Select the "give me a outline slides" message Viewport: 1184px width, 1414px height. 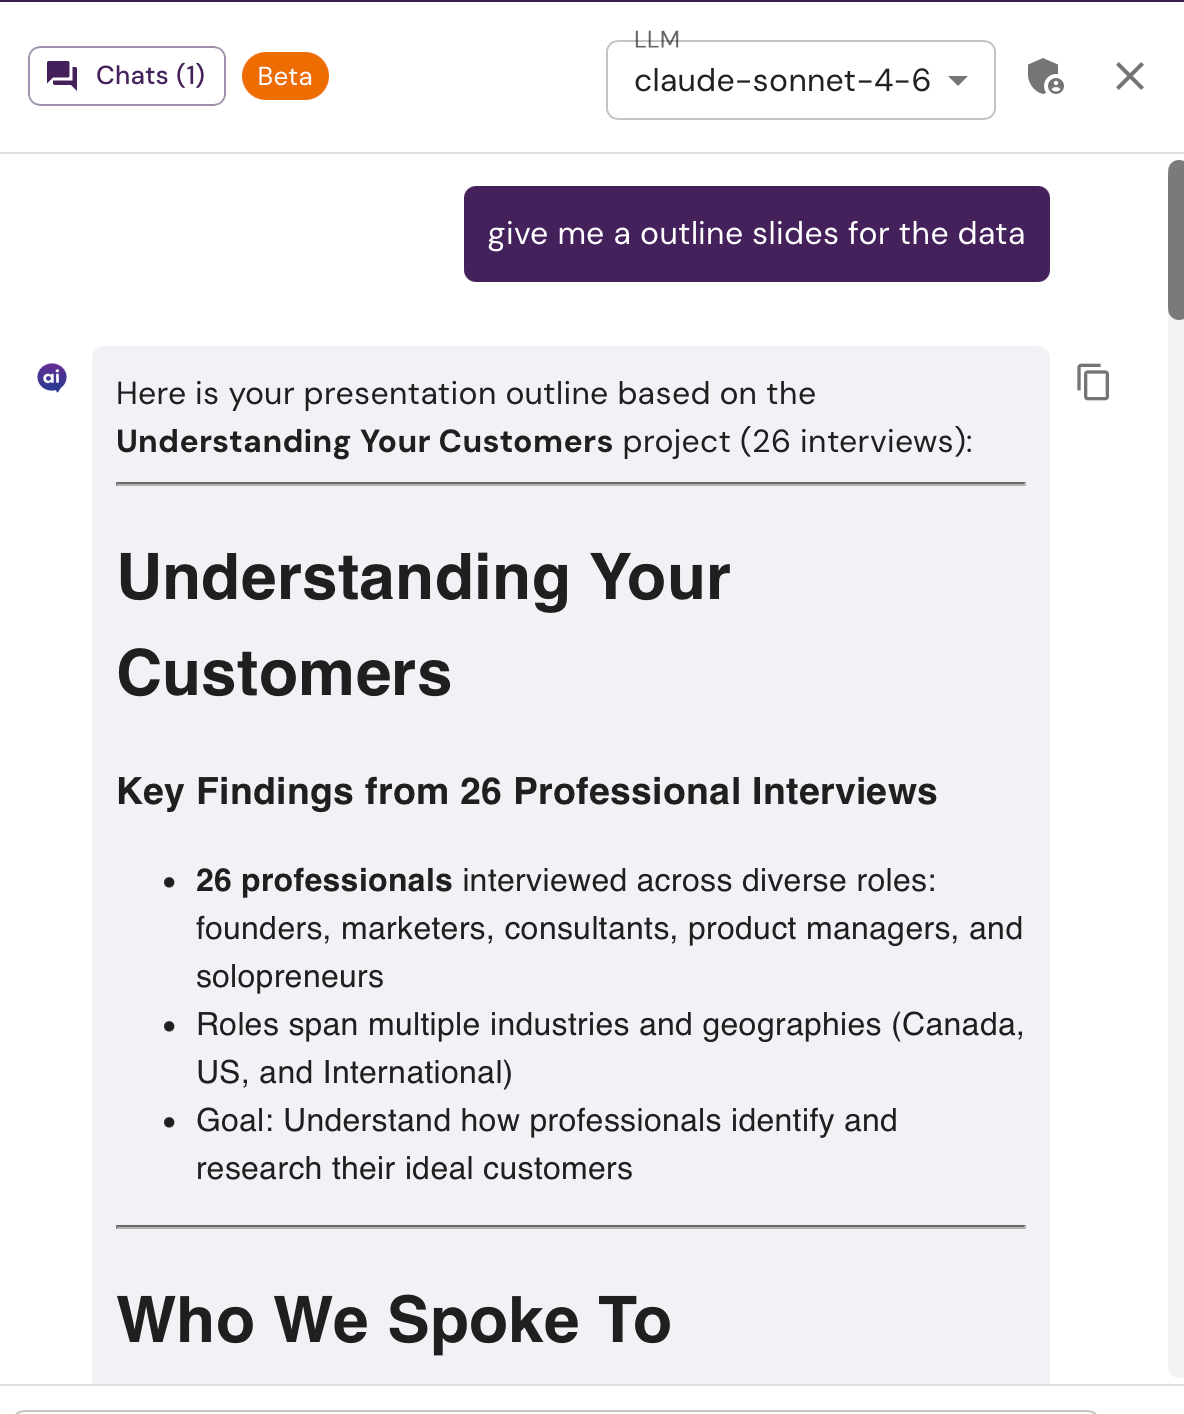point(757,234)
